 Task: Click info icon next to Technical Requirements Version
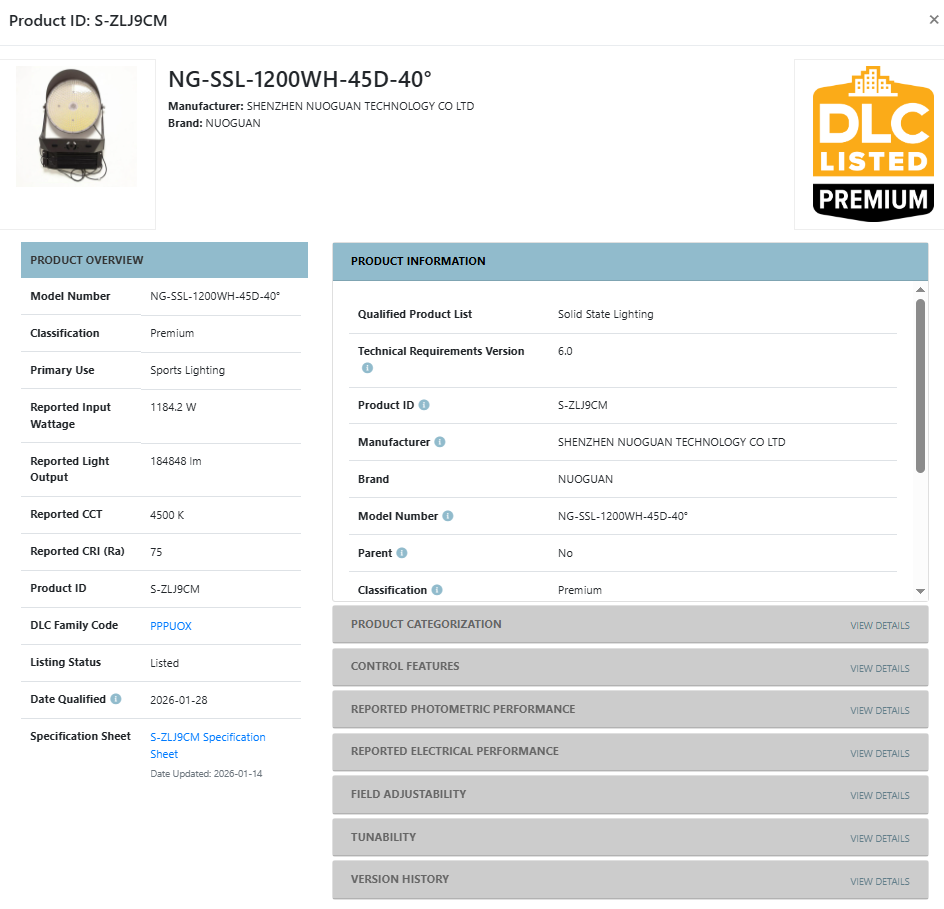pyautogui.click(x=367, y=368)
